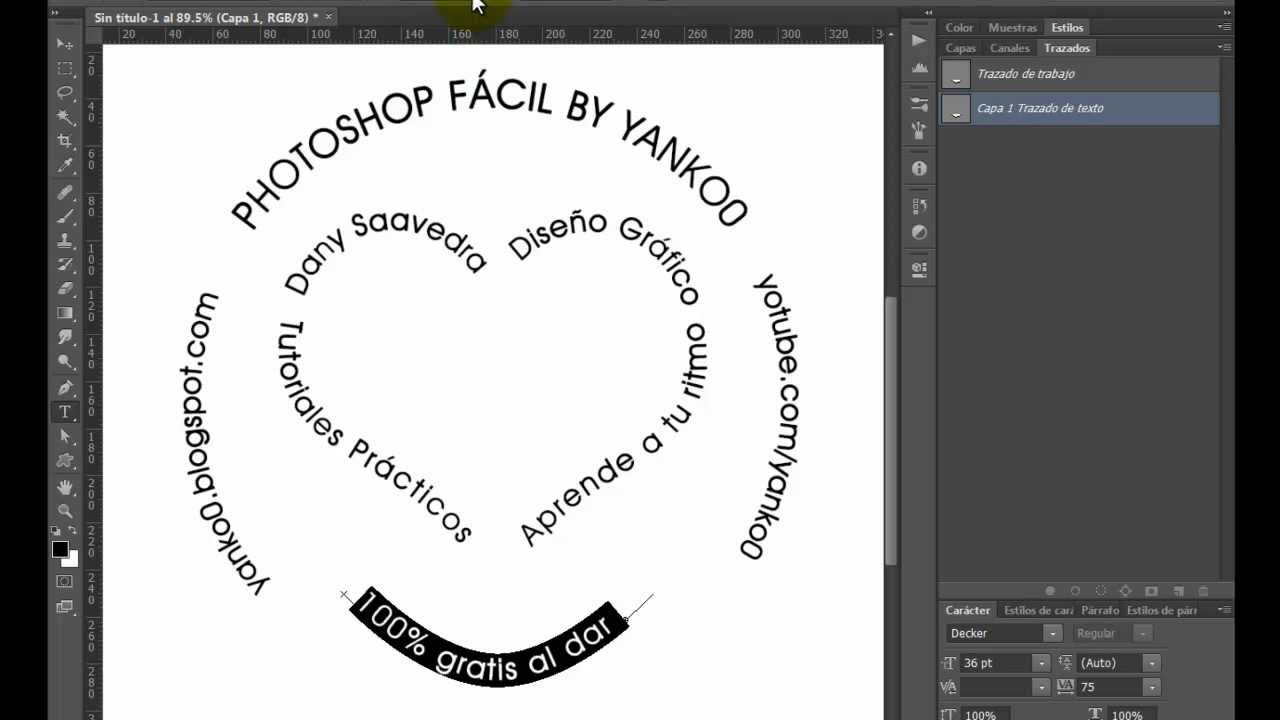Select the Eyedropper tool
This screenshot has width=1280, height=720.
(x=65, y=165)
